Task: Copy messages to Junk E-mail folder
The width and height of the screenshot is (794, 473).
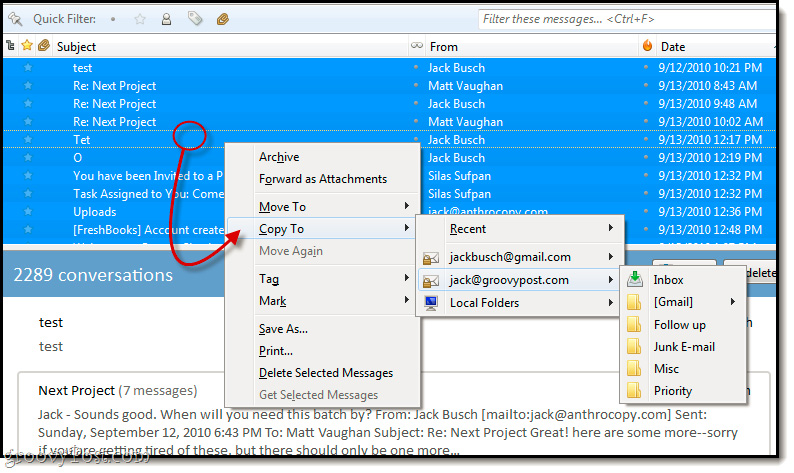Action: click(x=683, y=347)
